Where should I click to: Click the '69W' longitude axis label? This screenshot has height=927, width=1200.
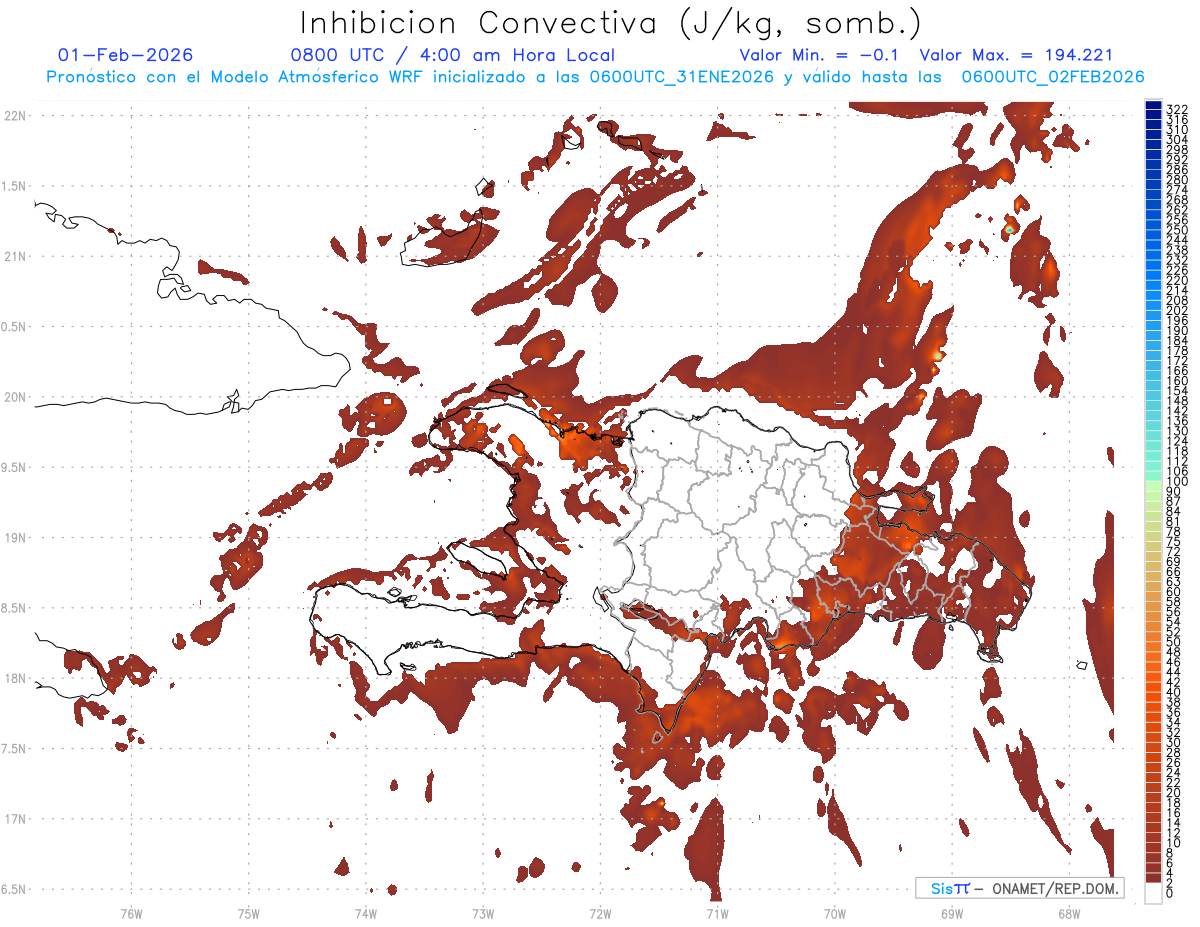[951, 913]
